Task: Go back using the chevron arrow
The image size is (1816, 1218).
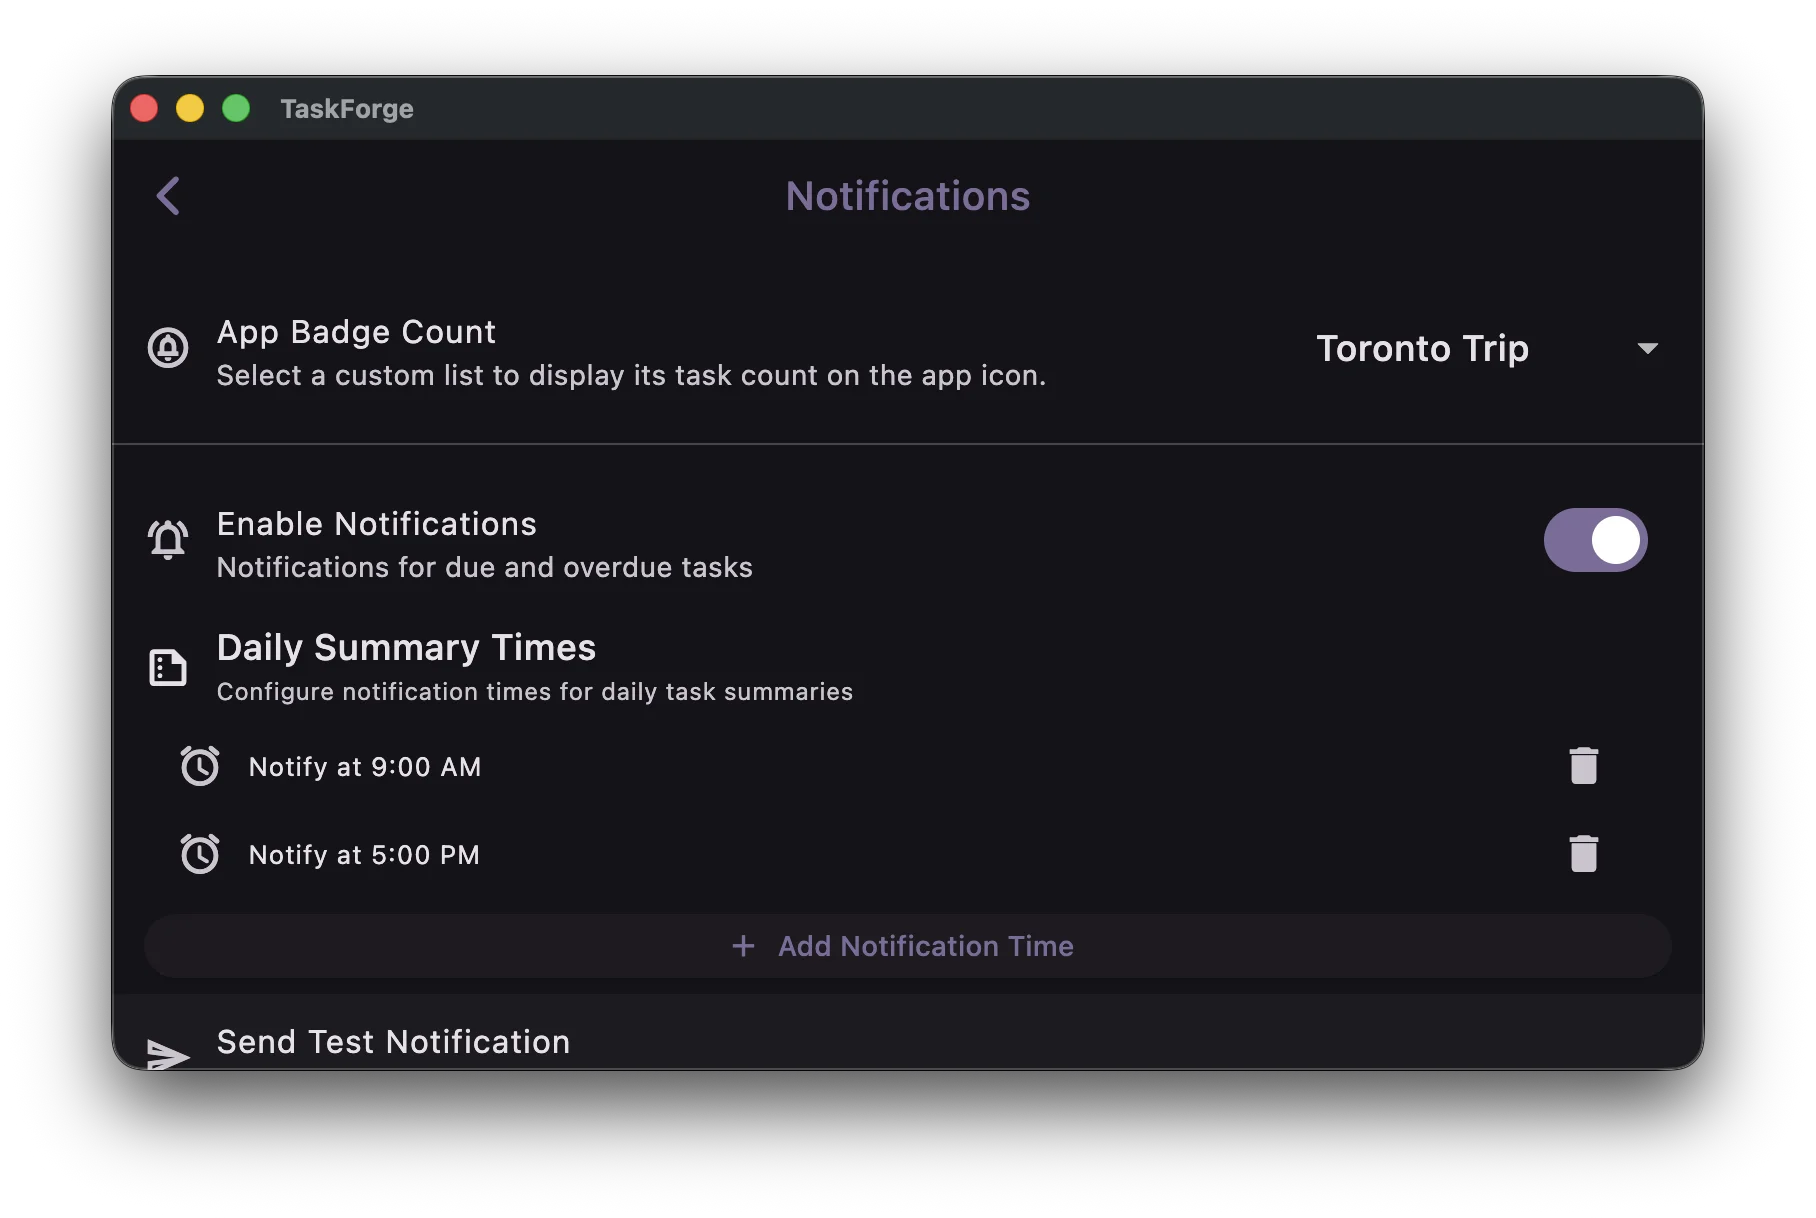Action: click(168, 196)
